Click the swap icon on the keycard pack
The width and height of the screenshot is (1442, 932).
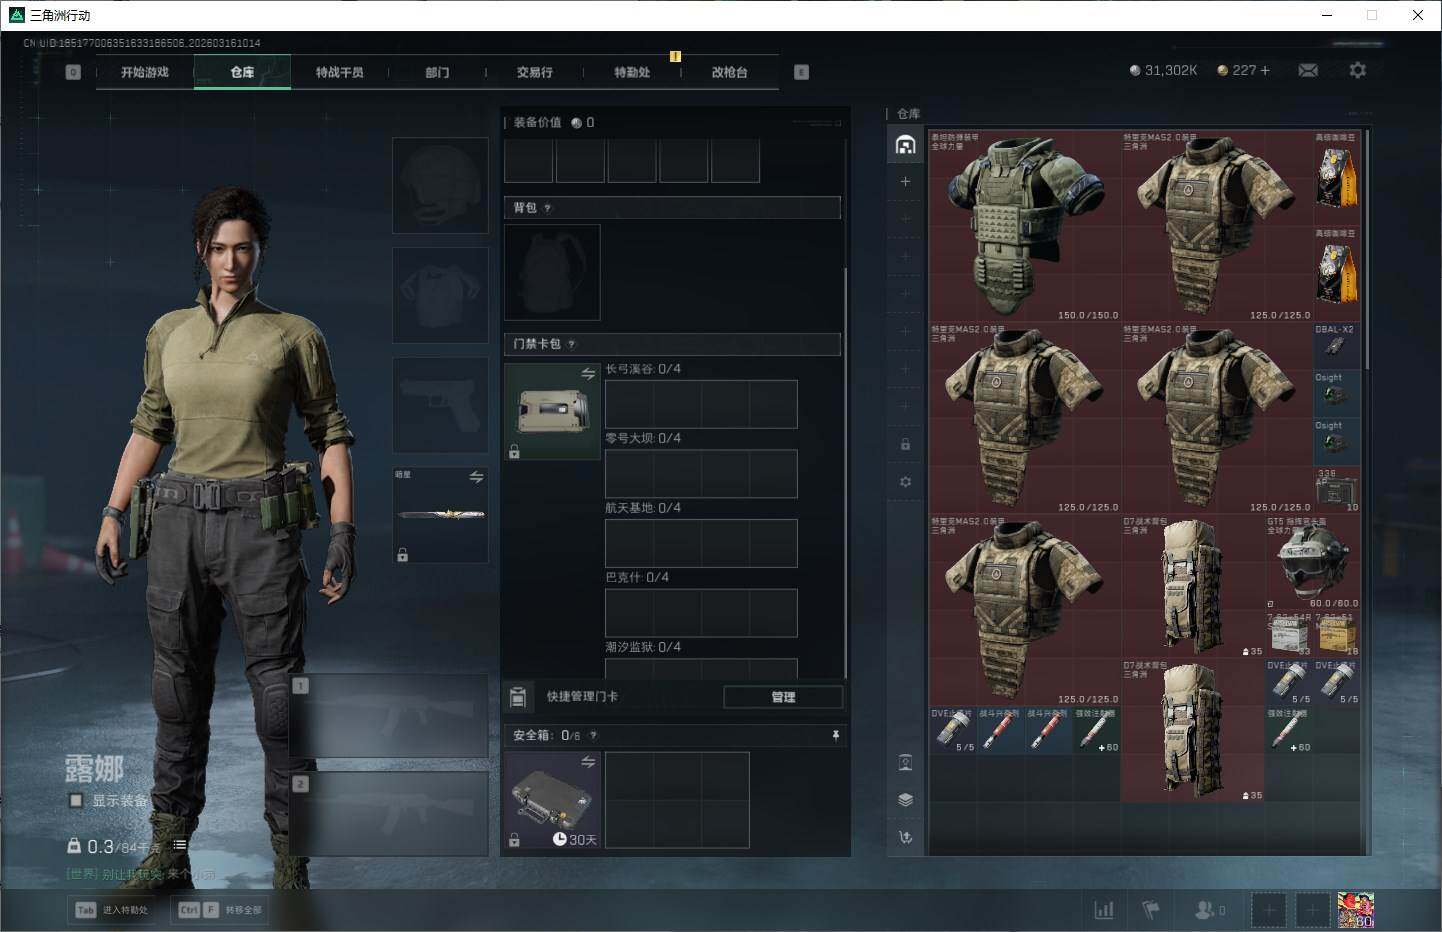pos(588,374)
